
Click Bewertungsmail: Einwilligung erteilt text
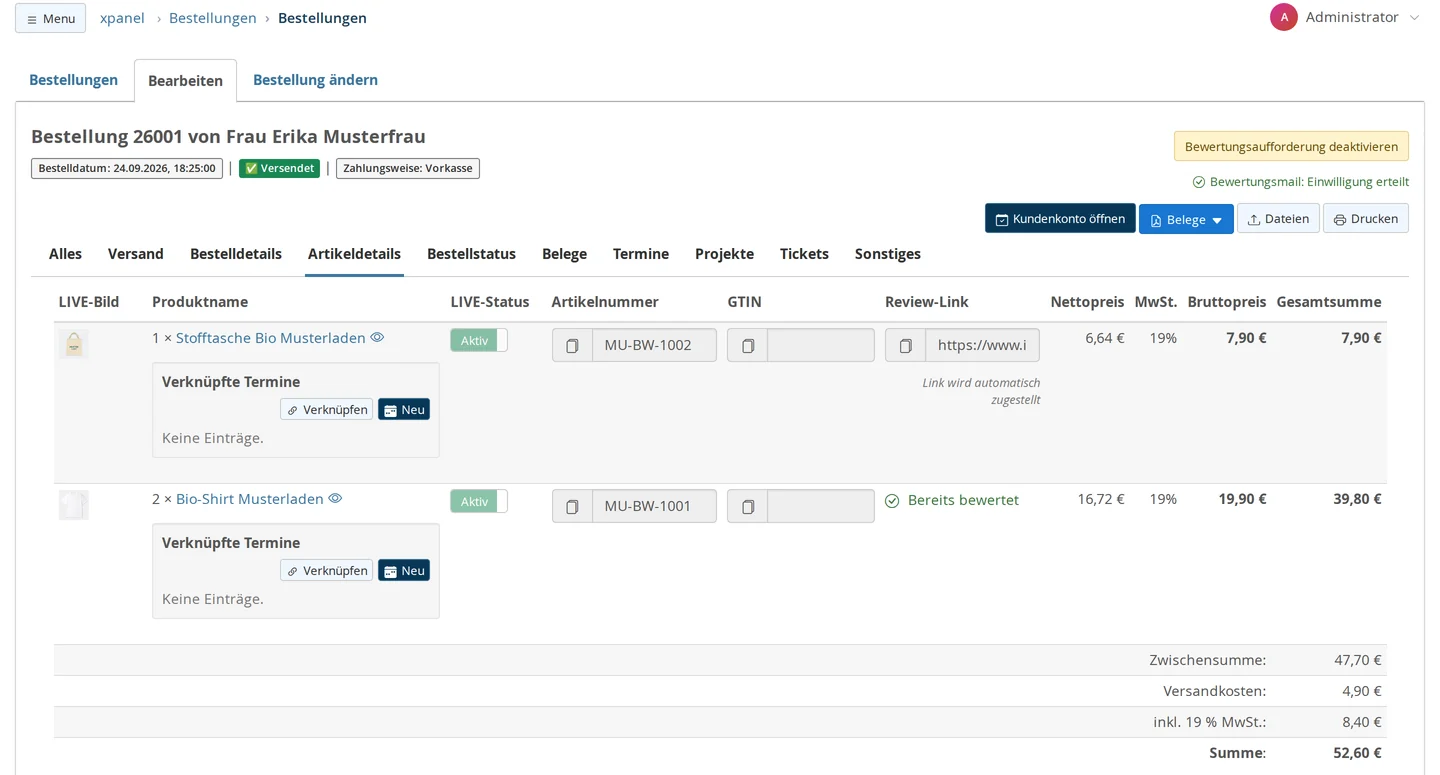click(x=1300, y=182)
